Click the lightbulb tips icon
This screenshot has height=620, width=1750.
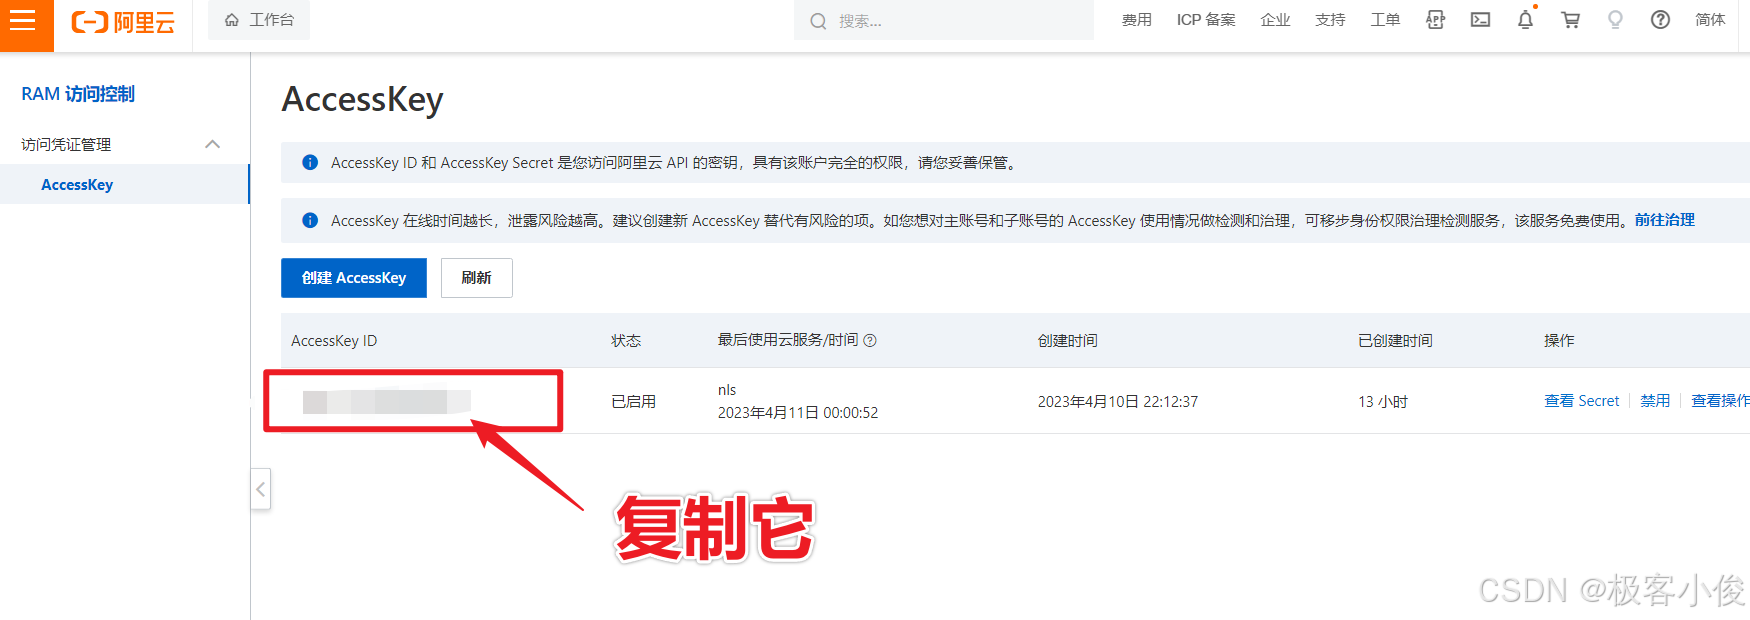[x=1615, y=20]
